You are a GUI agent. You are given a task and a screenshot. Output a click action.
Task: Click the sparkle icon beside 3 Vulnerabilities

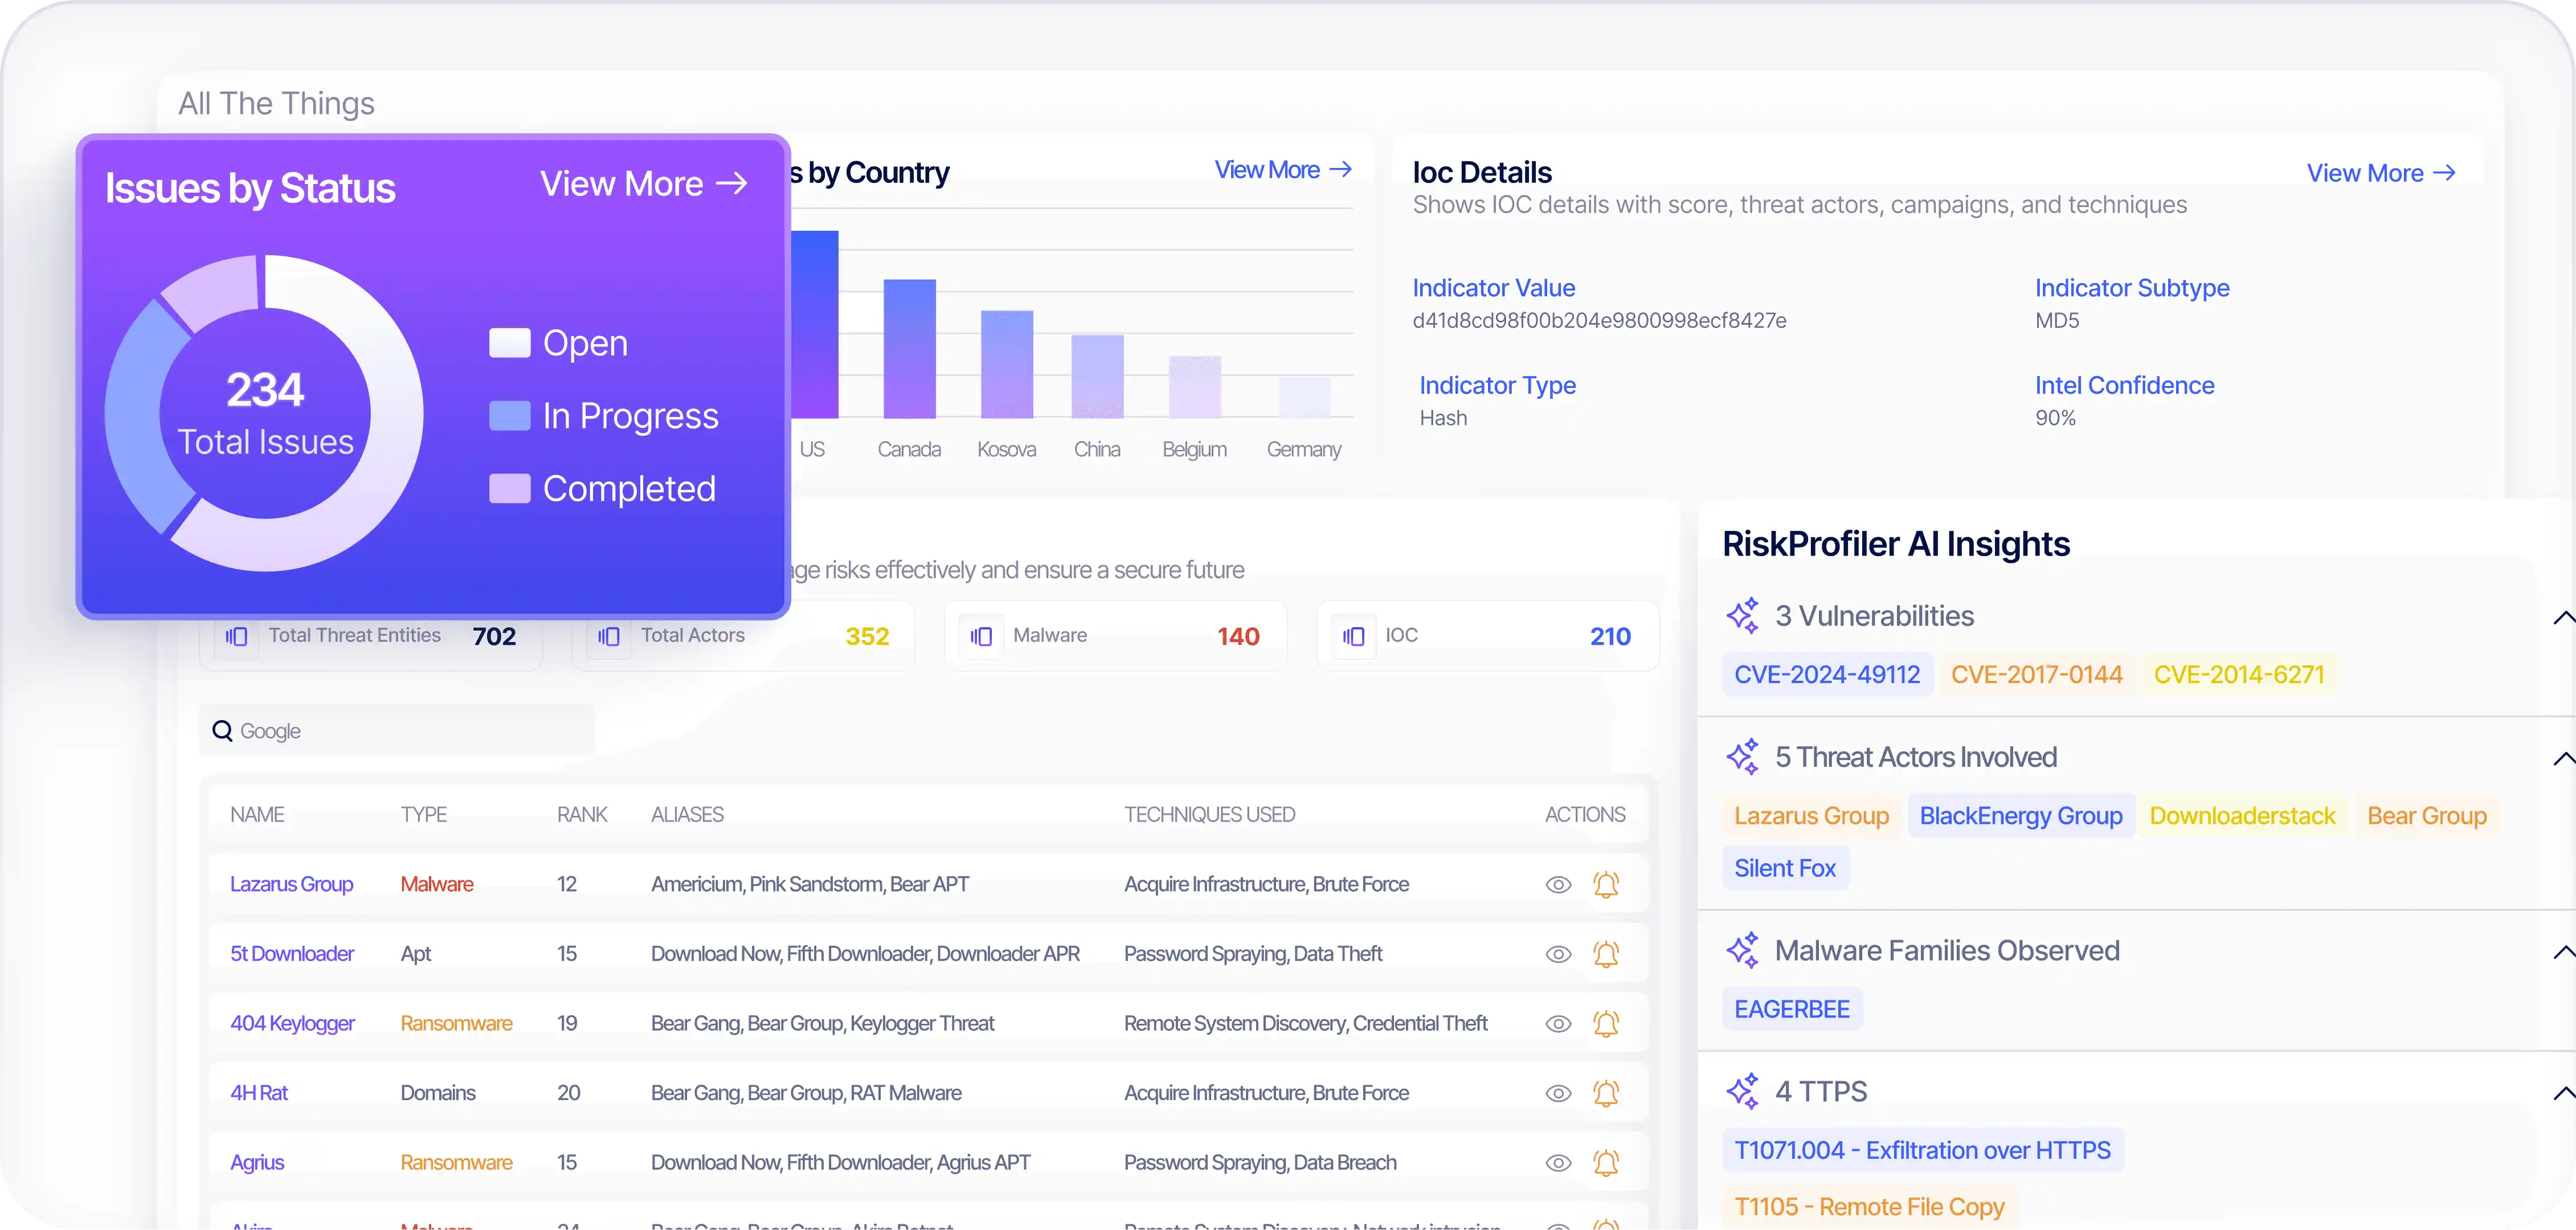(1744, 614)
